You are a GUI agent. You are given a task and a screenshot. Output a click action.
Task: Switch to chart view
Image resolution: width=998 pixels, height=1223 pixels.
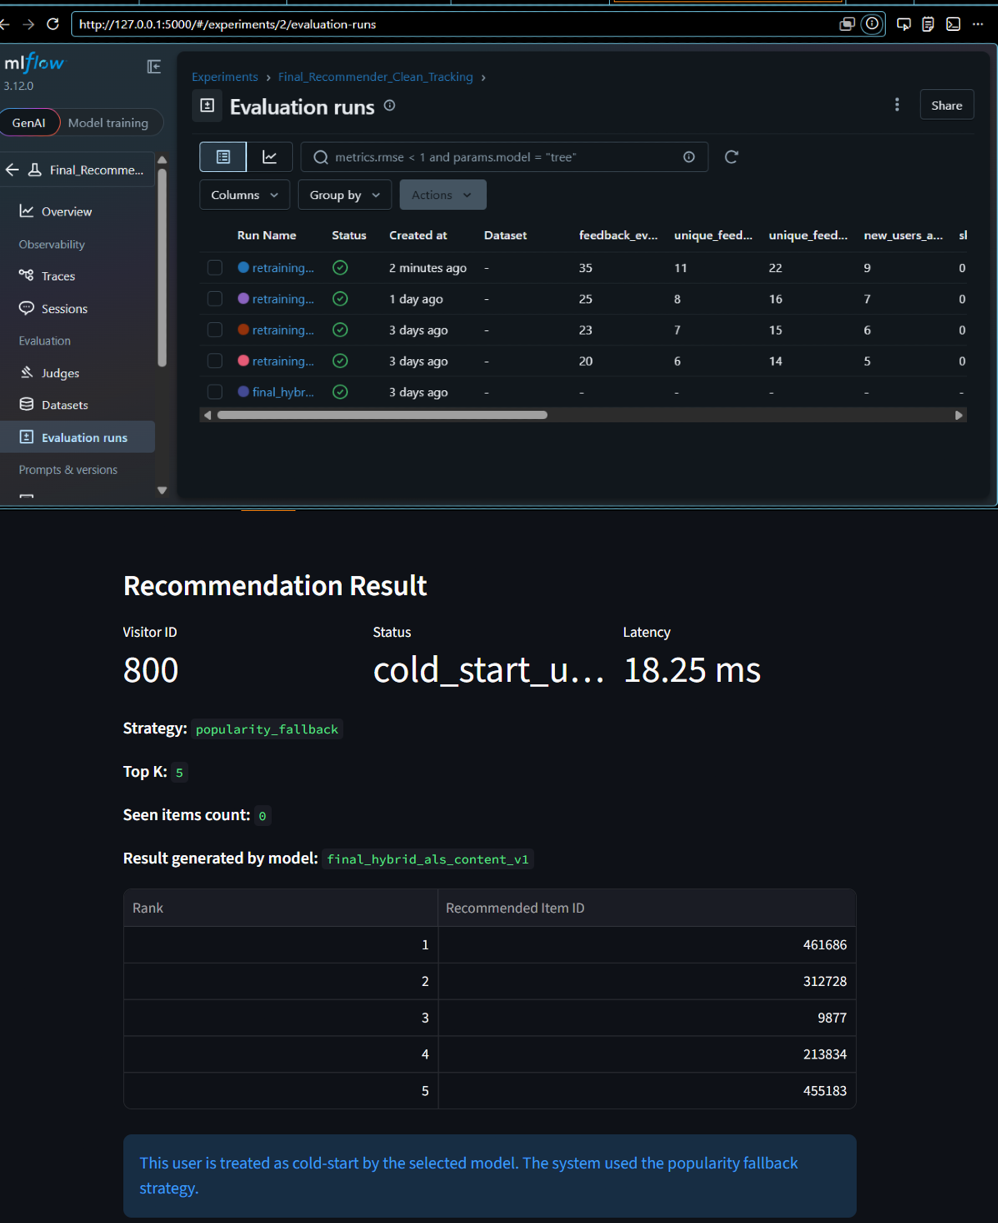coord(270,157)
